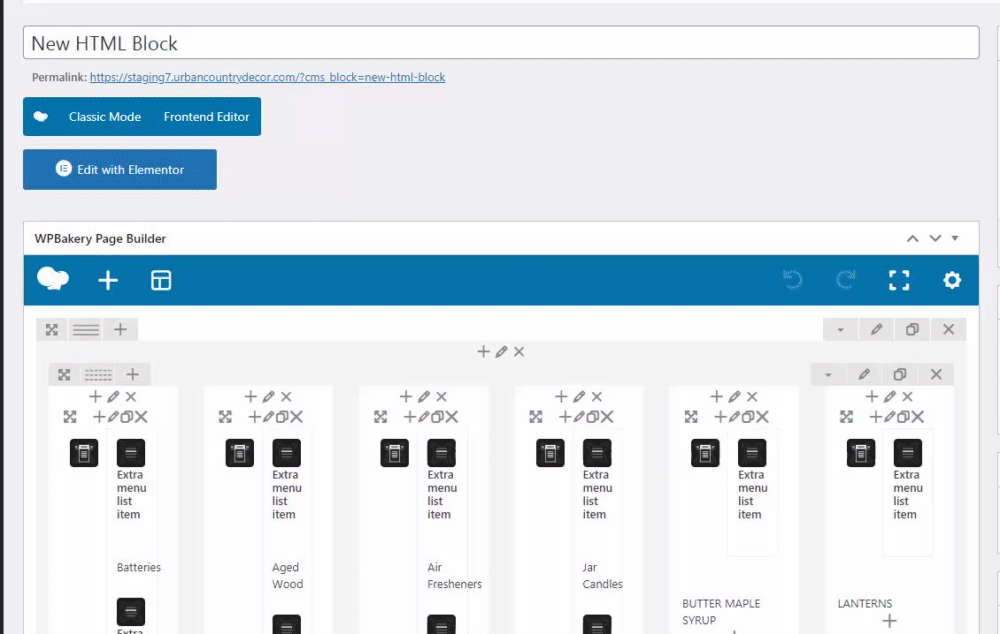The height and width of the screenshot is (634, 1000).
Task: Select the Batteries text
Action: coord(138,567)
